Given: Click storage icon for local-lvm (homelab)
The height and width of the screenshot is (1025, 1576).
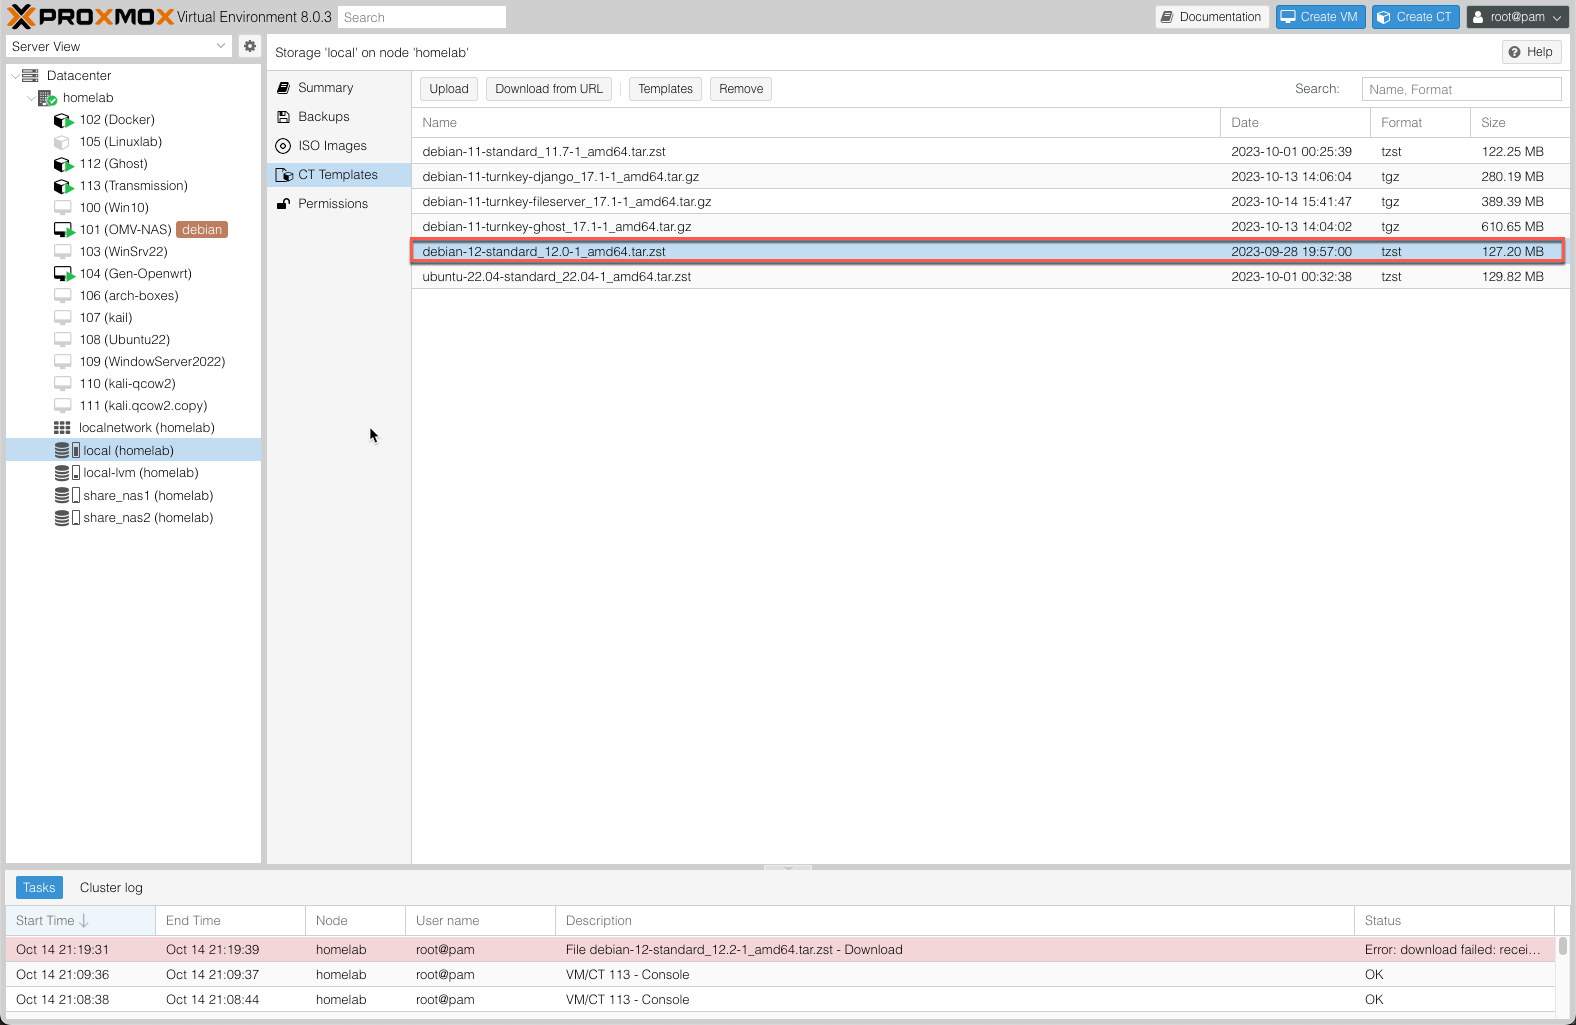Looking at the screenshot, I should point(67,473).
